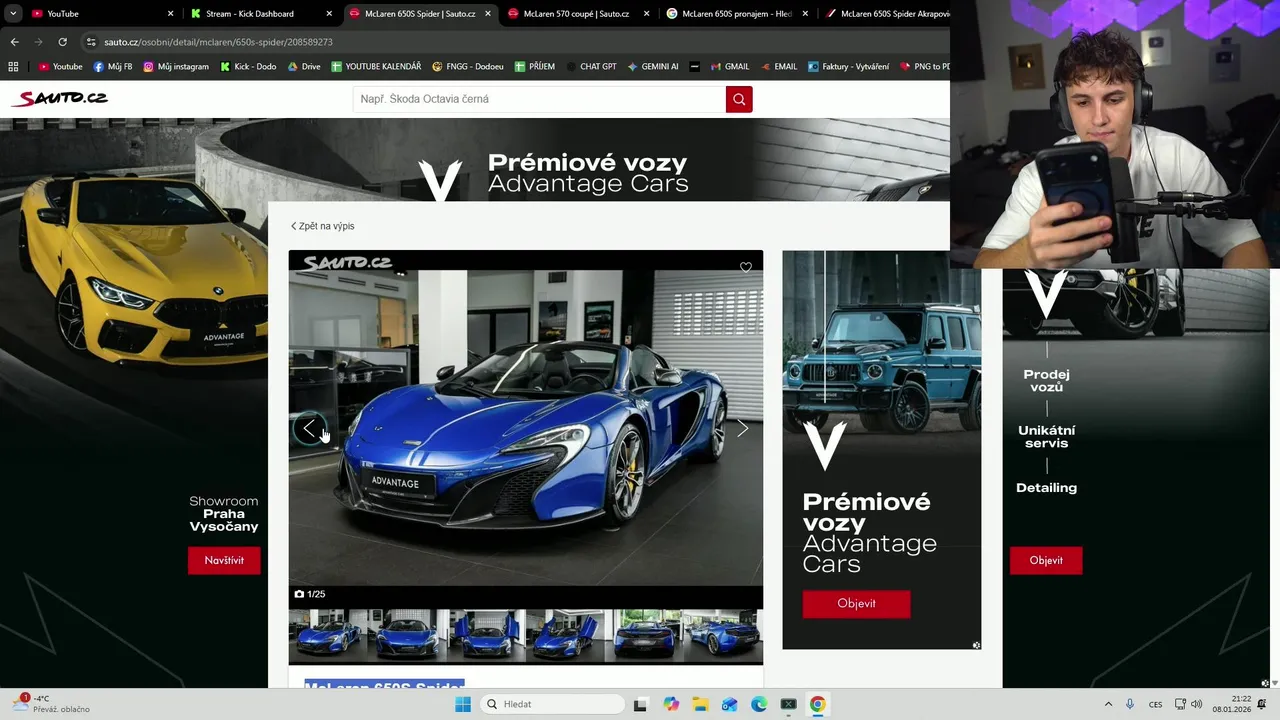Viewport: 1280px width, 720px height.
Task: Select second gallery thumbnail
Action: (x=407, y=634)
